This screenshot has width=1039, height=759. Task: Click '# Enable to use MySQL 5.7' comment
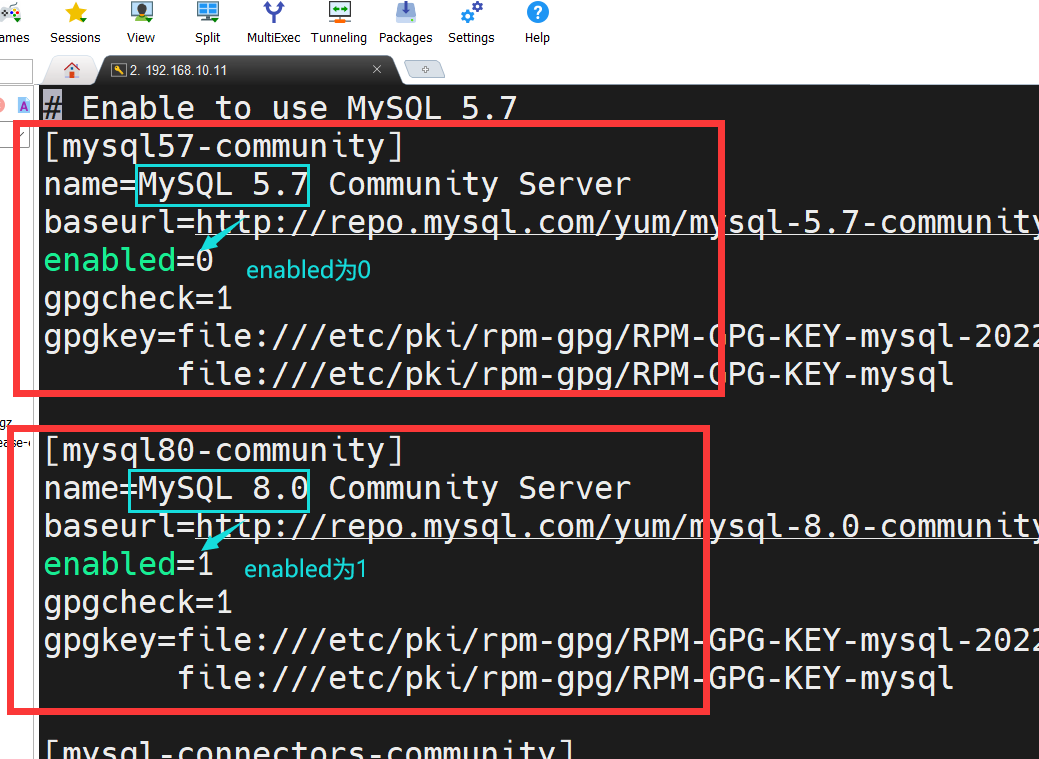(280, 107)
